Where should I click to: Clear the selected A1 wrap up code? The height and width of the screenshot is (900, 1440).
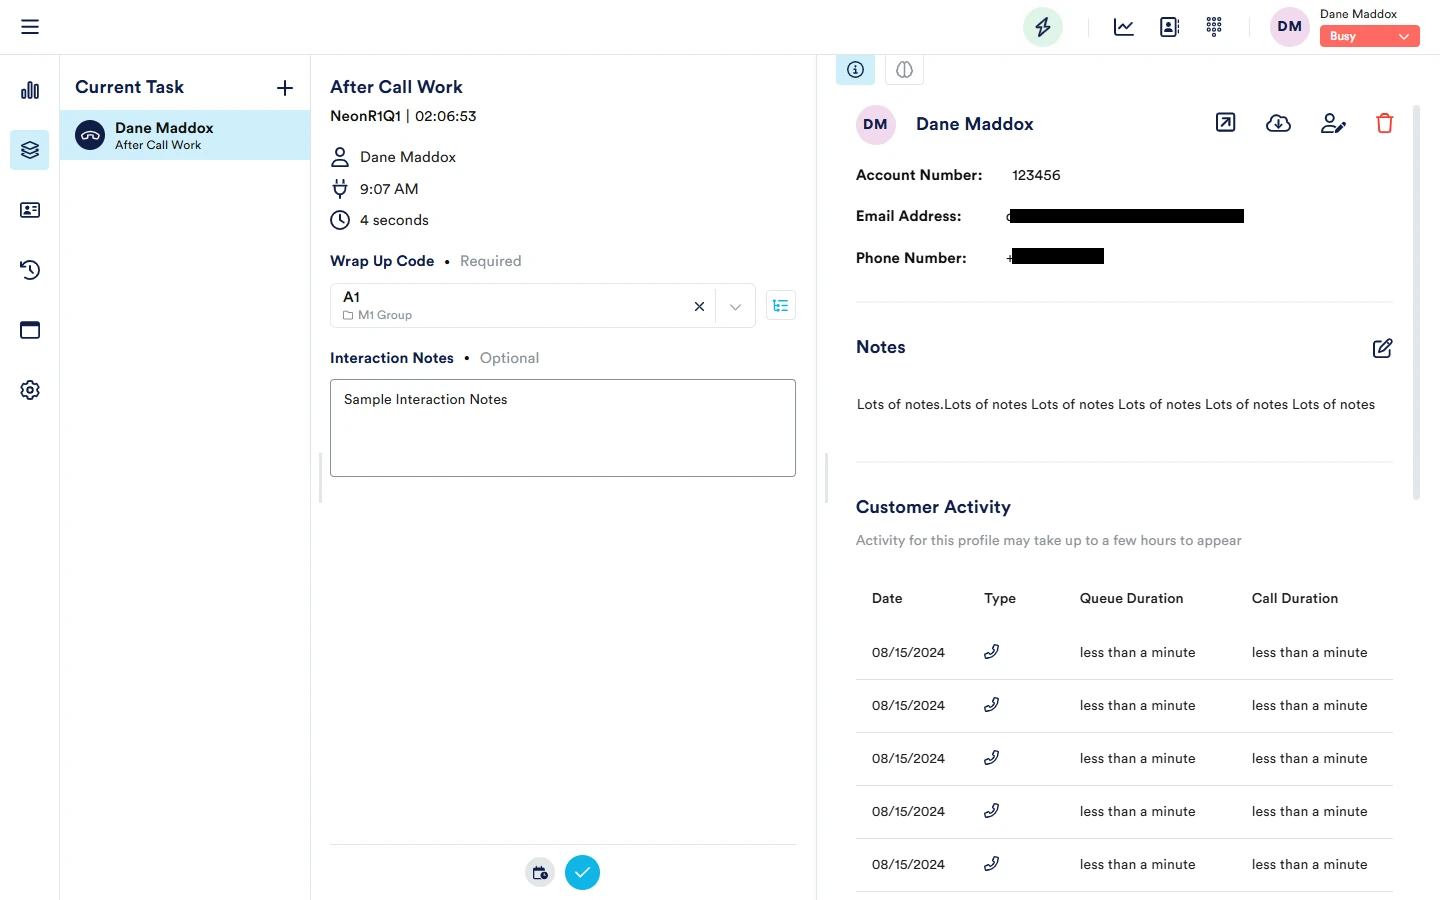pos(699,307)
